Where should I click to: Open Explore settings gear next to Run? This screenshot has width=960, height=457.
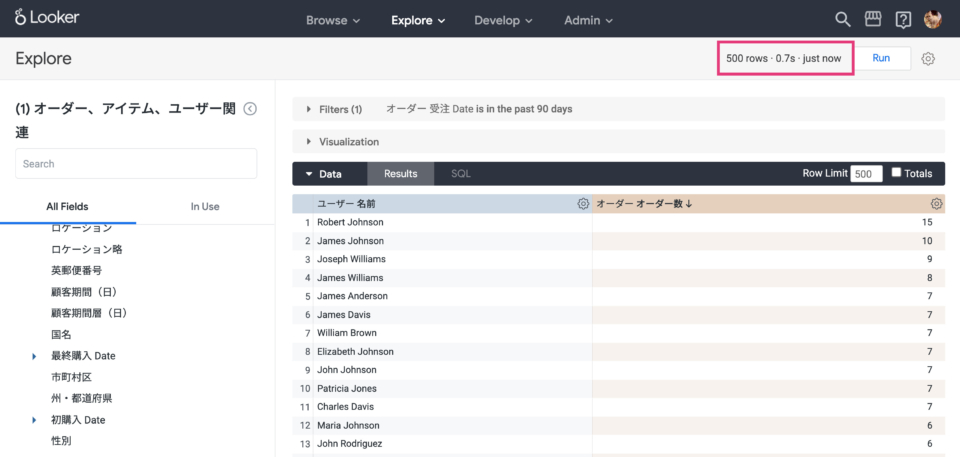pos(928,59)
